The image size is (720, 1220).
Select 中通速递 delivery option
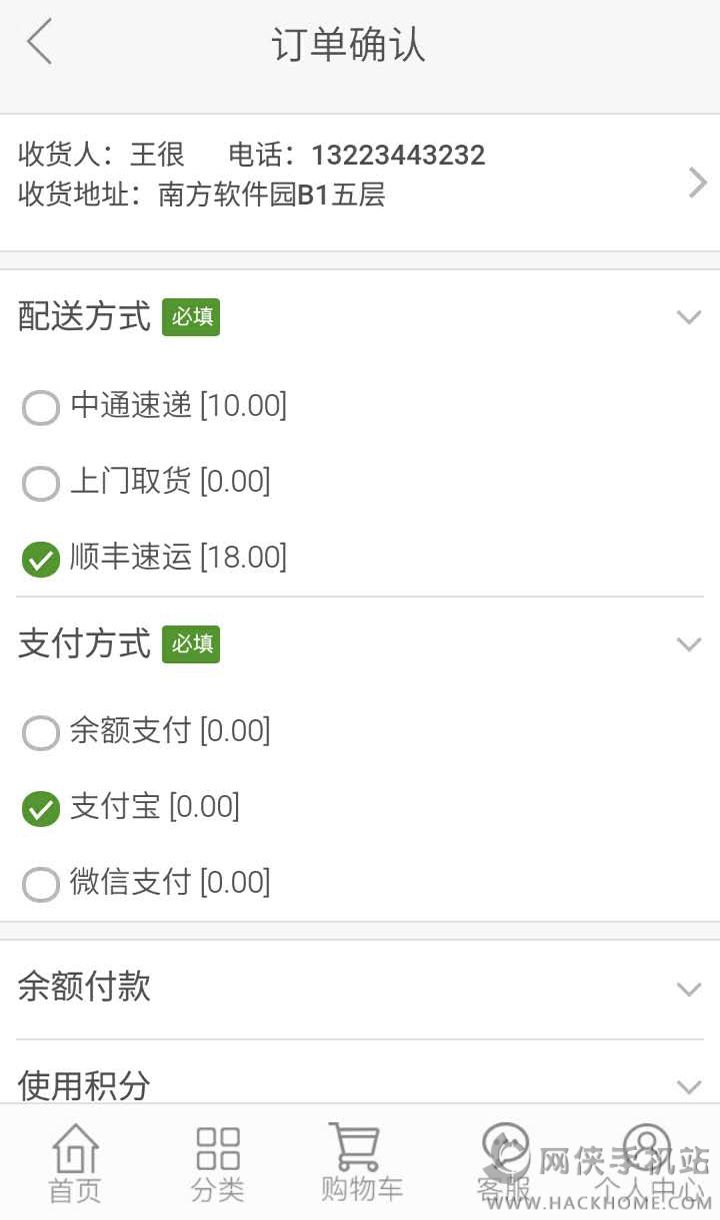point(41,408)
